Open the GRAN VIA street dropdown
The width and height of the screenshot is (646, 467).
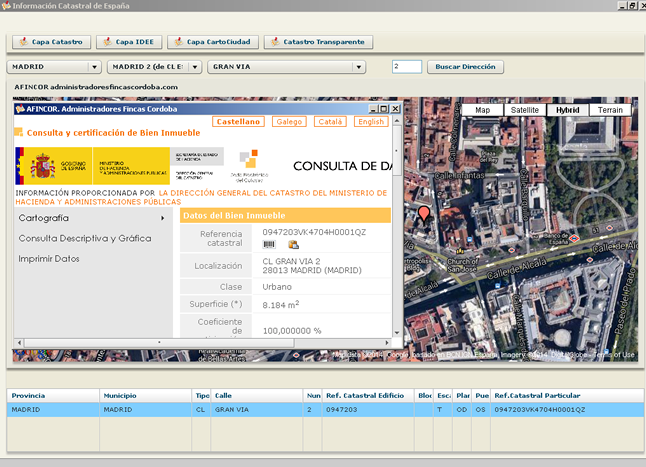pyautogui.click(x=287, y=67)
